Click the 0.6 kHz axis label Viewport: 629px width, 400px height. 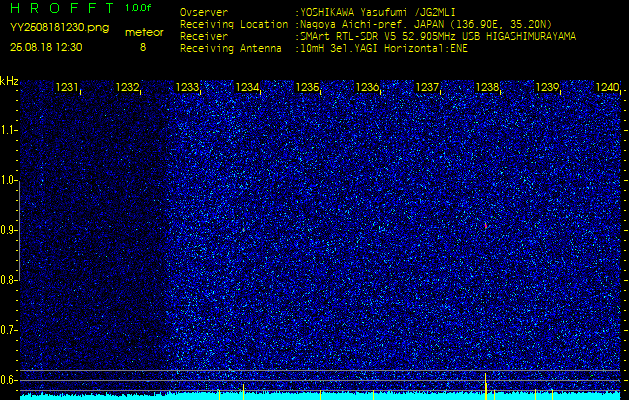tap(8, 380)
